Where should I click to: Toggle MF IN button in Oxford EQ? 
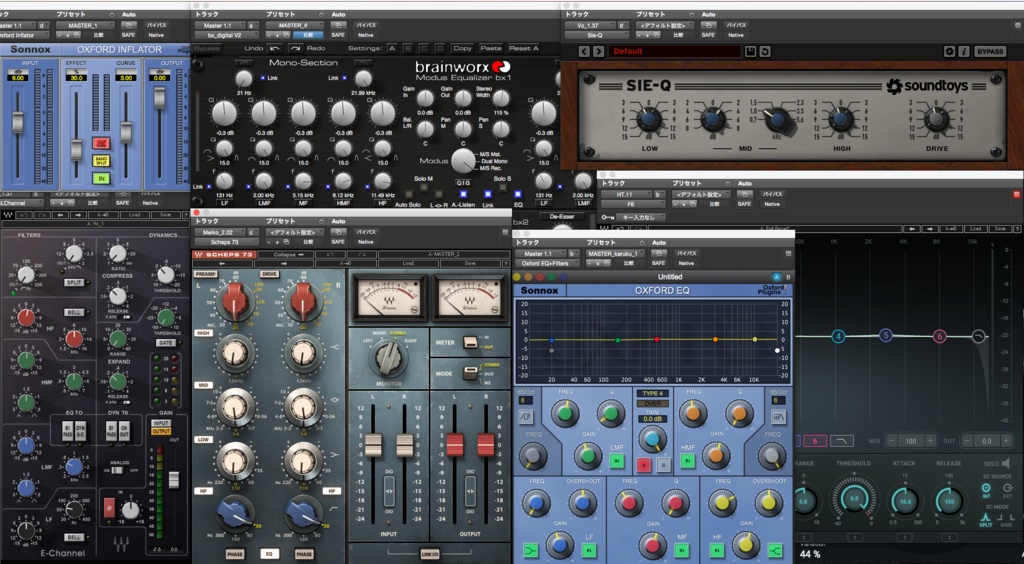coord(681,550)
